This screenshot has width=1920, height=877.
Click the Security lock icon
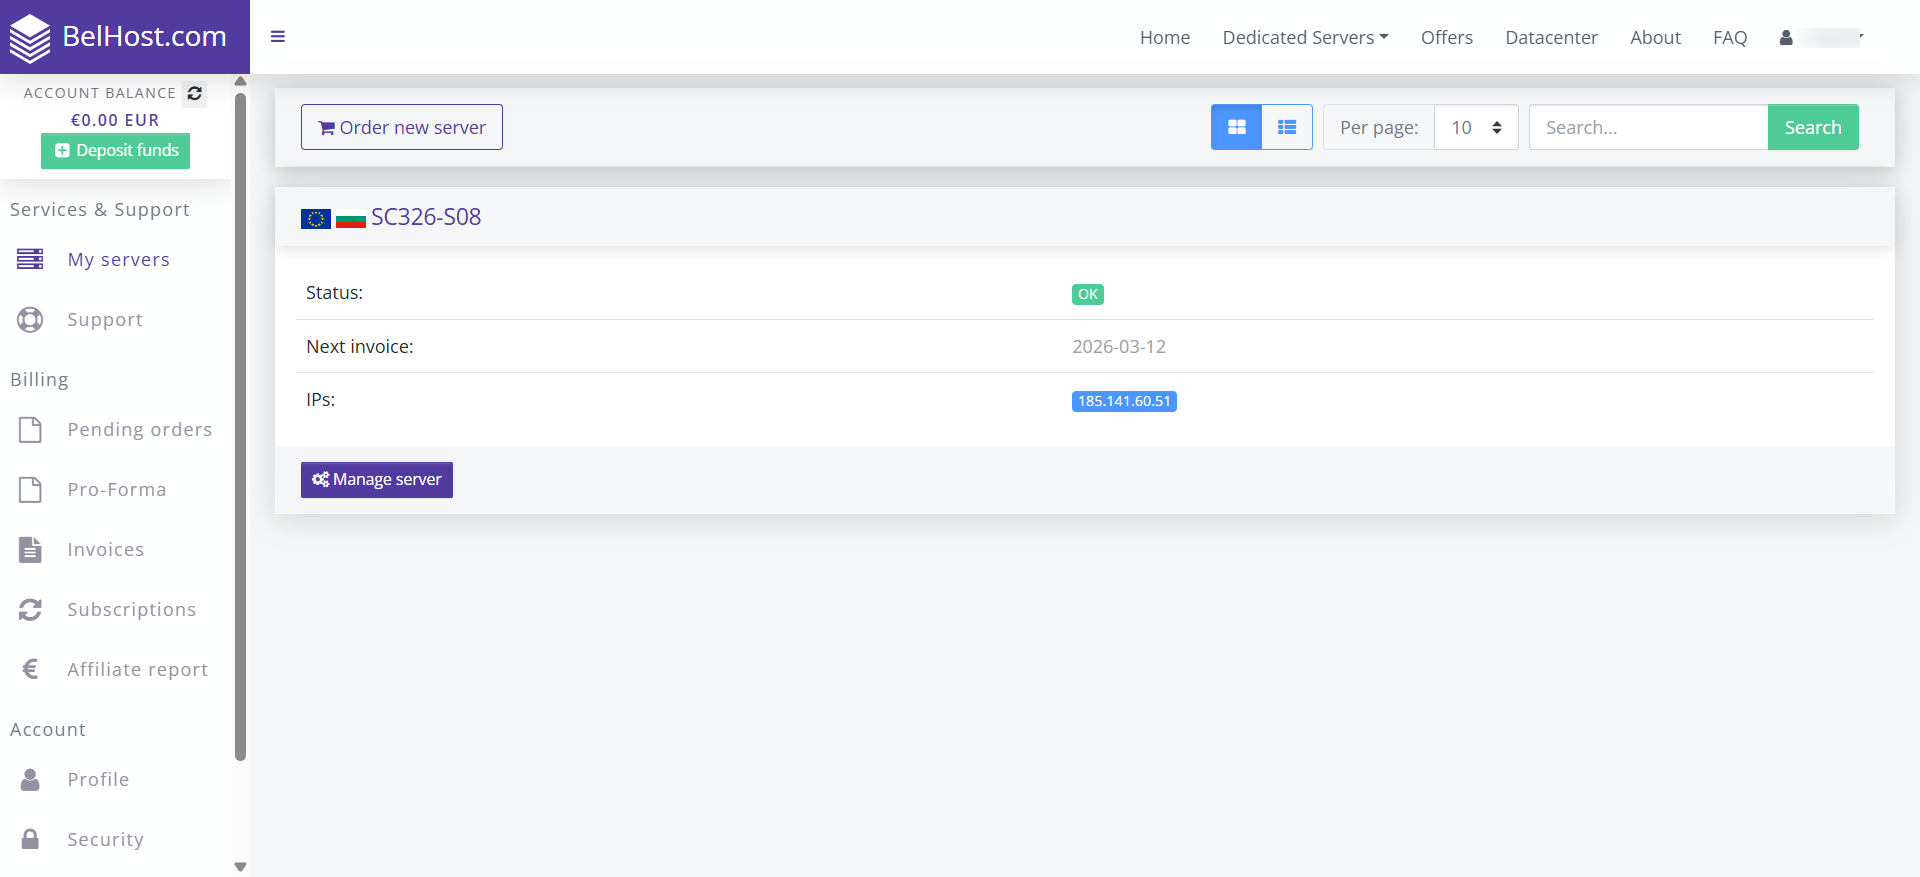point(30,839)
